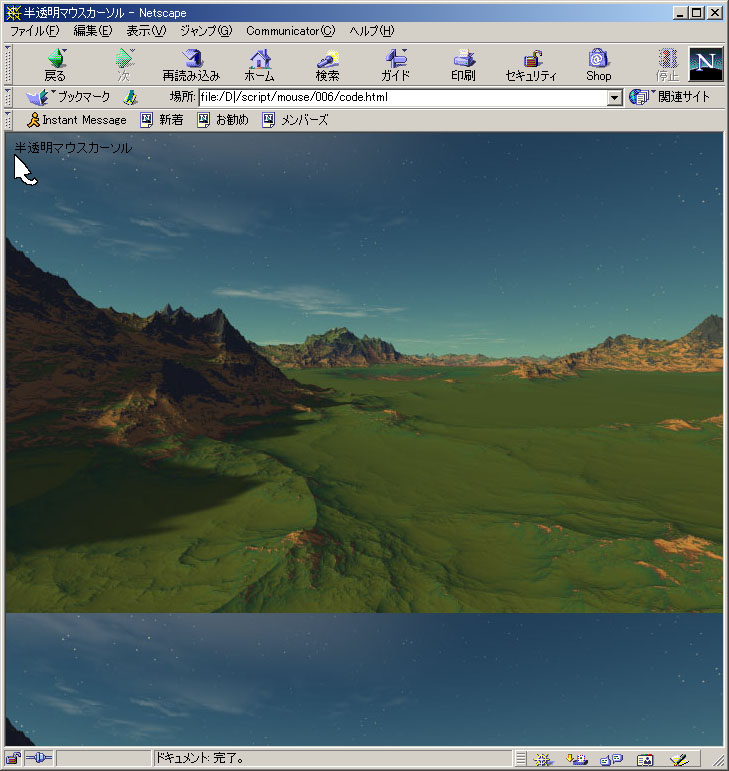Open 関連サイト related sites

click(670, 97)
